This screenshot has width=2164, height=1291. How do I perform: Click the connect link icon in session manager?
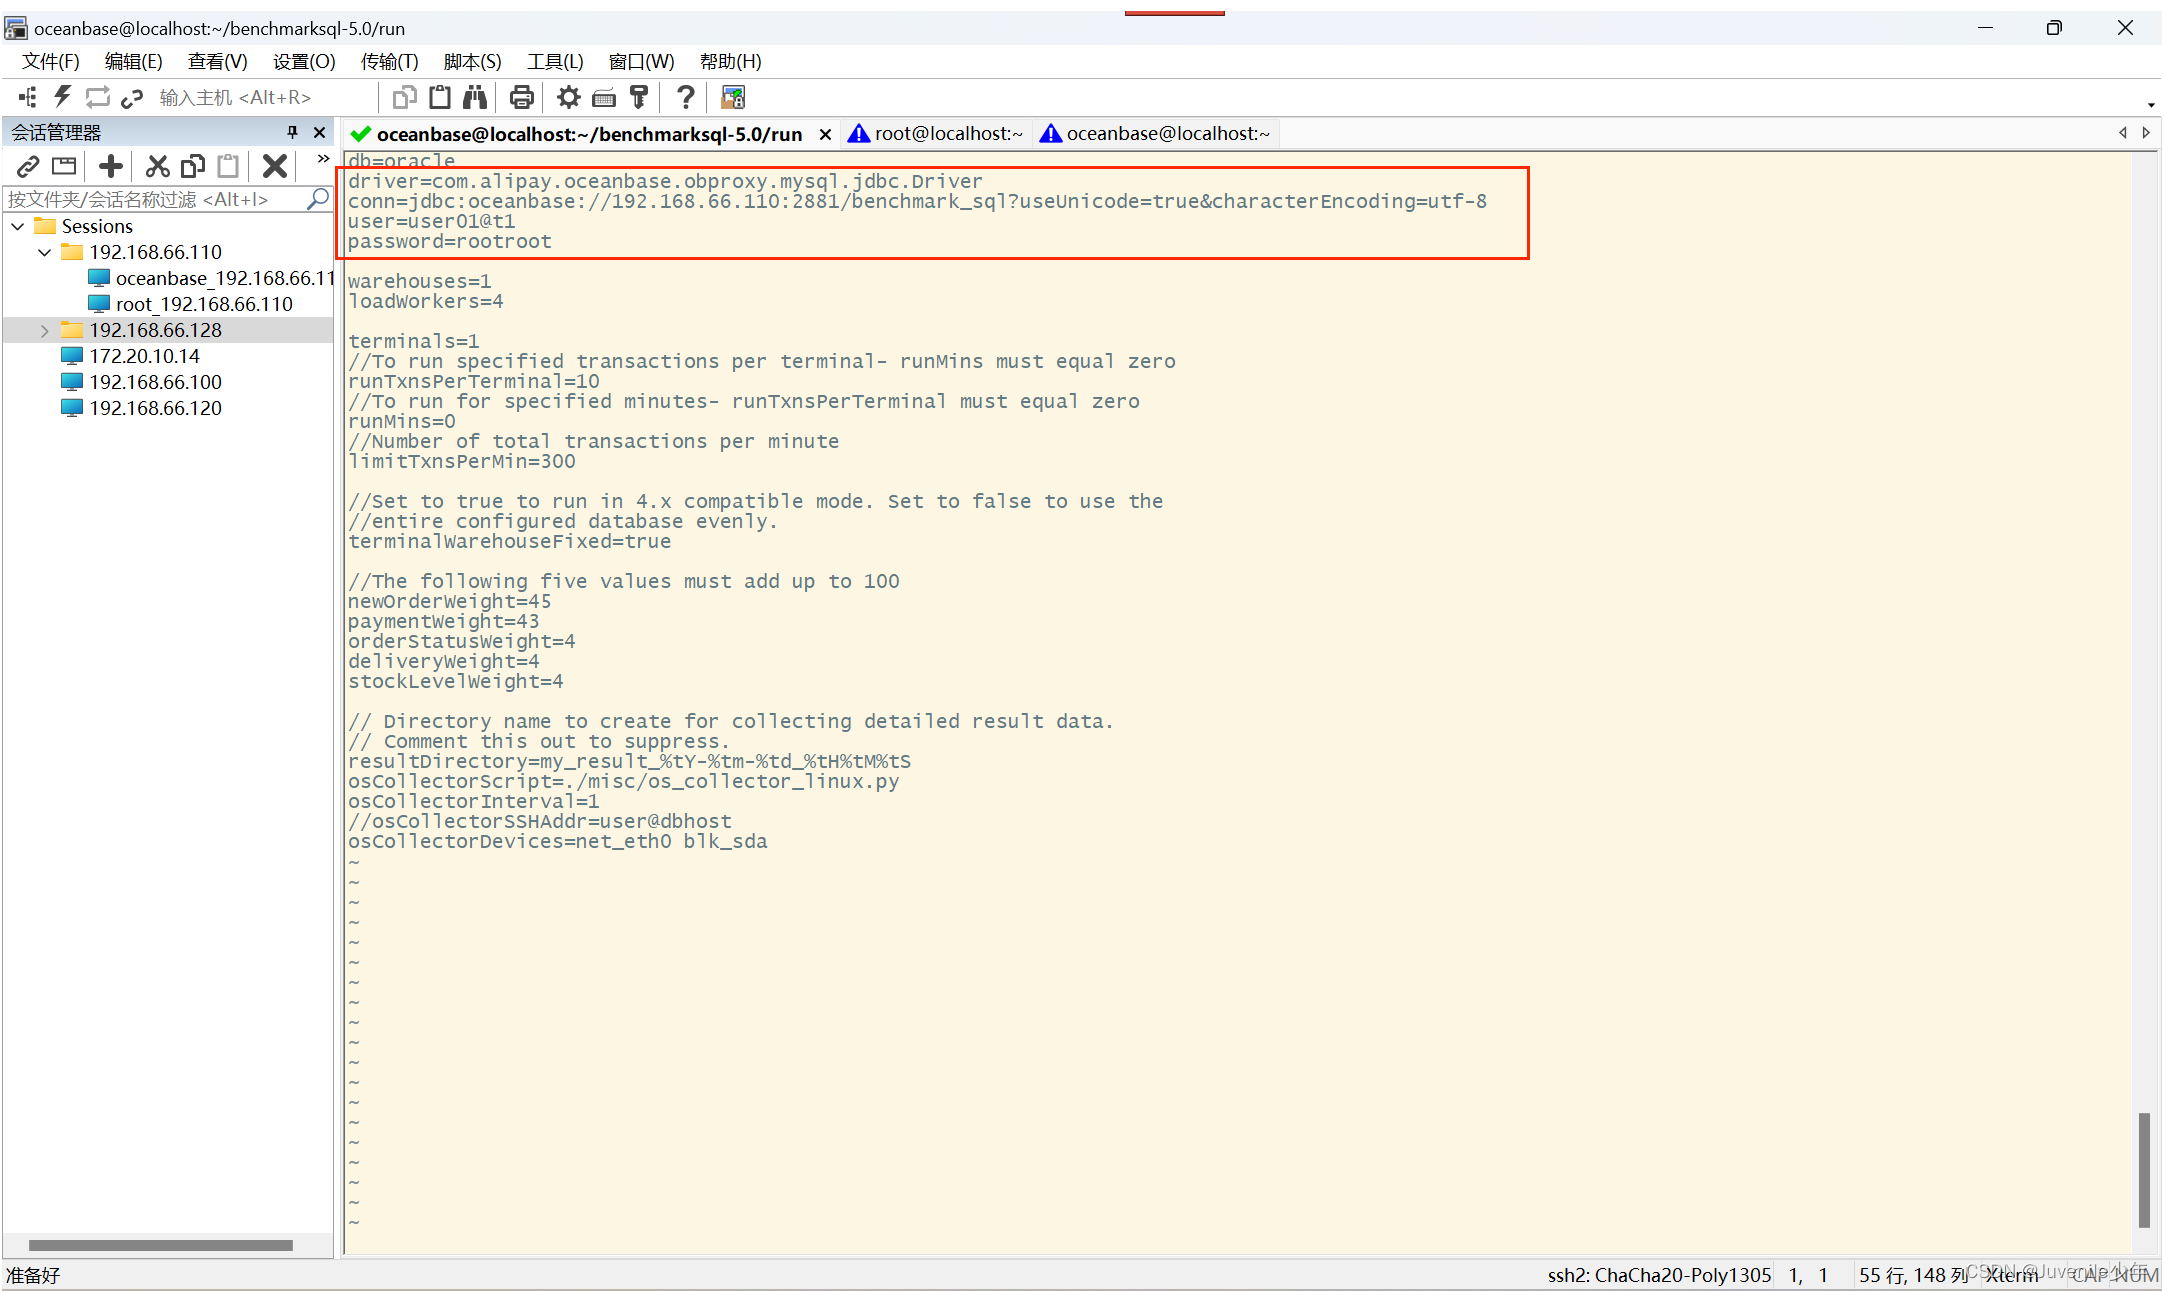point(28,166)
